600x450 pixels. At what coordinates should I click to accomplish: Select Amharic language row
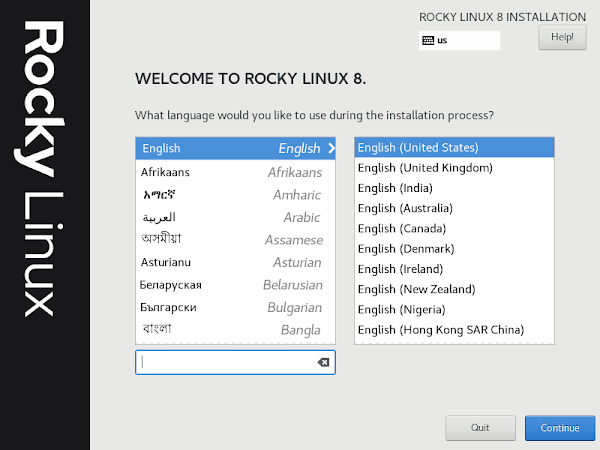coord(235,195)
